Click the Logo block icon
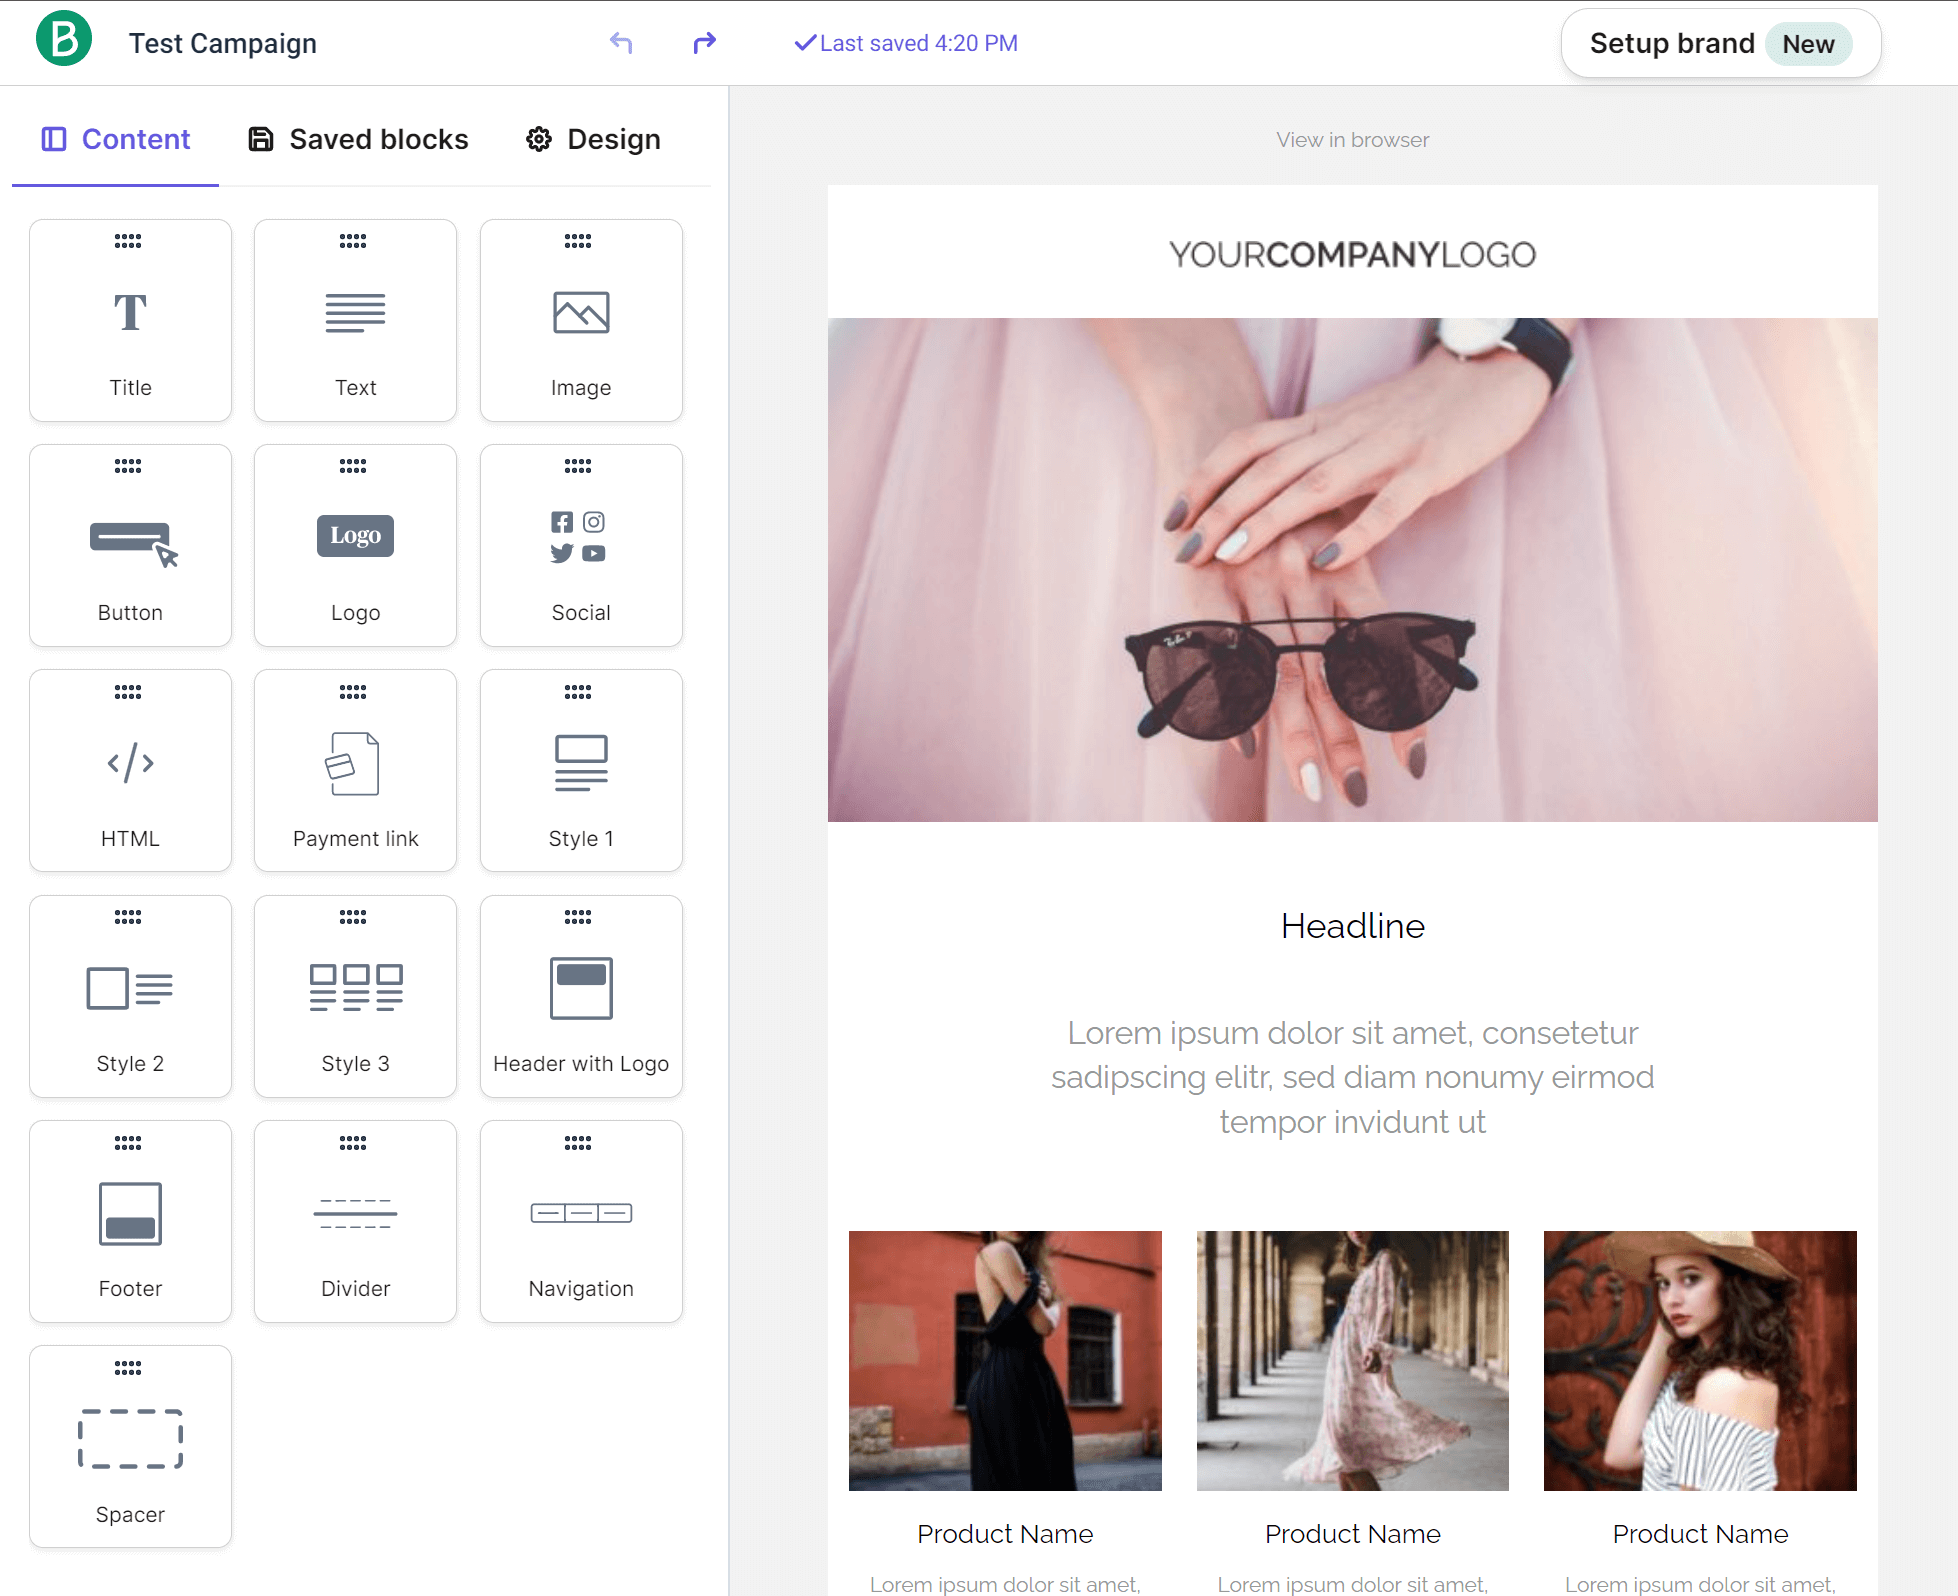The height and width of the screenshot is (1596, 1958). click(355, 535)
